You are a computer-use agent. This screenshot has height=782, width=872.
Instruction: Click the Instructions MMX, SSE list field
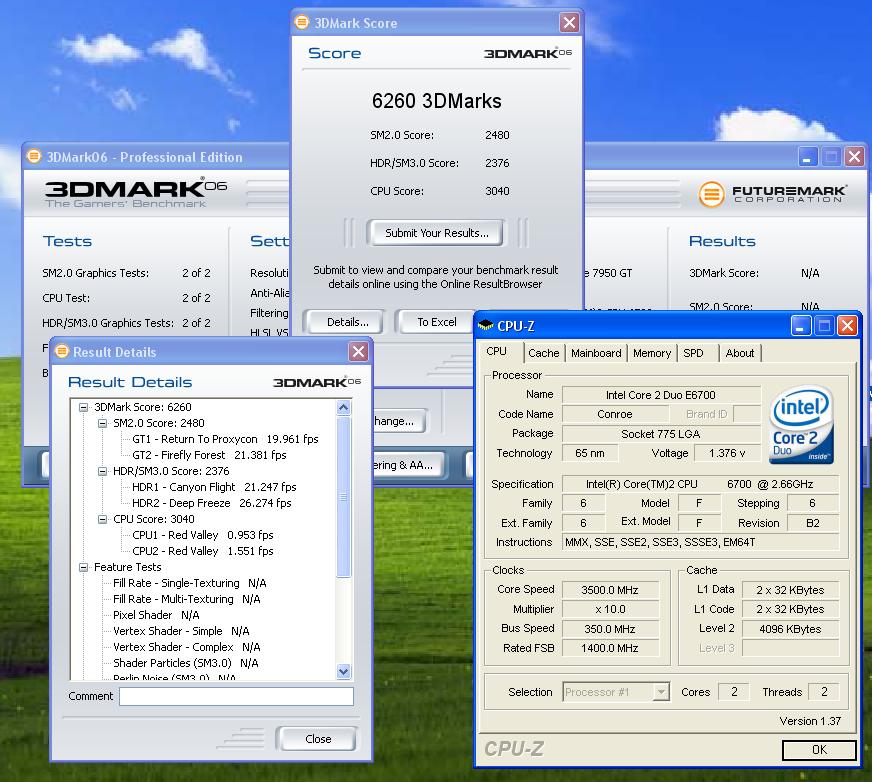(700, 542)
